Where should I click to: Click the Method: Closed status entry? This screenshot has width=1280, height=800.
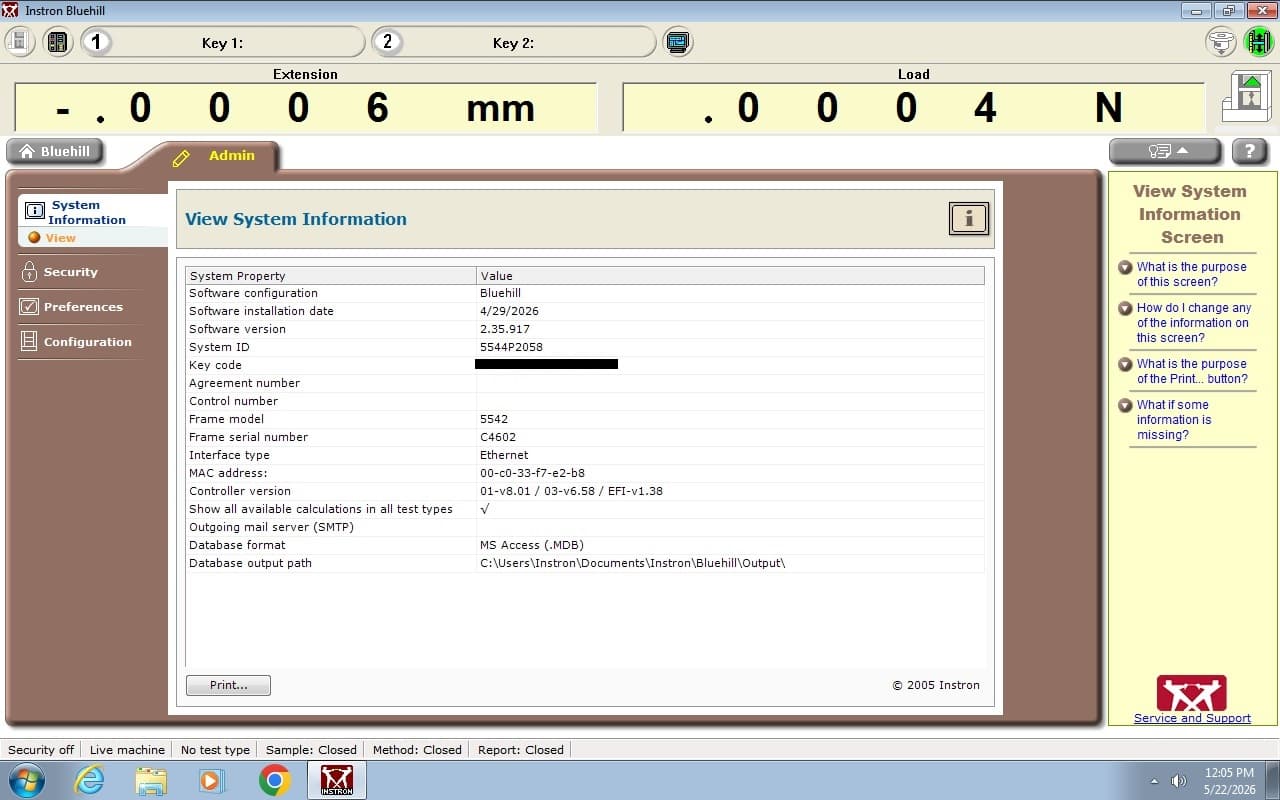[x=417, y=750]
